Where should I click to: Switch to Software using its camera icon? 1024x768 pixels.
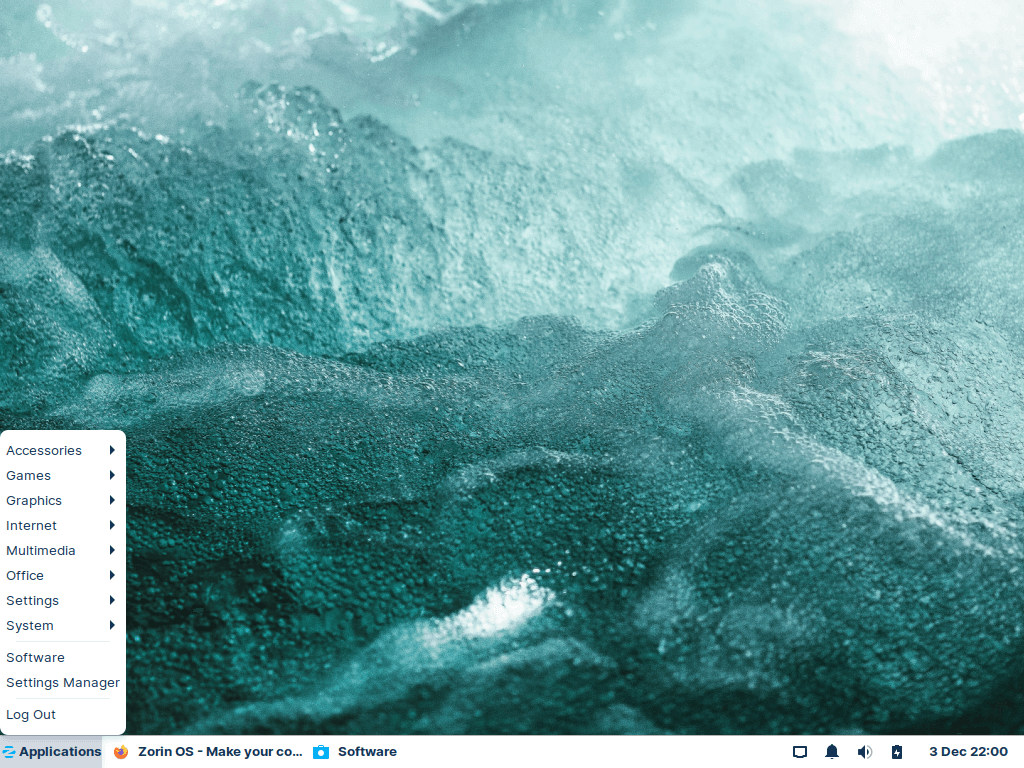pos(321,751)
